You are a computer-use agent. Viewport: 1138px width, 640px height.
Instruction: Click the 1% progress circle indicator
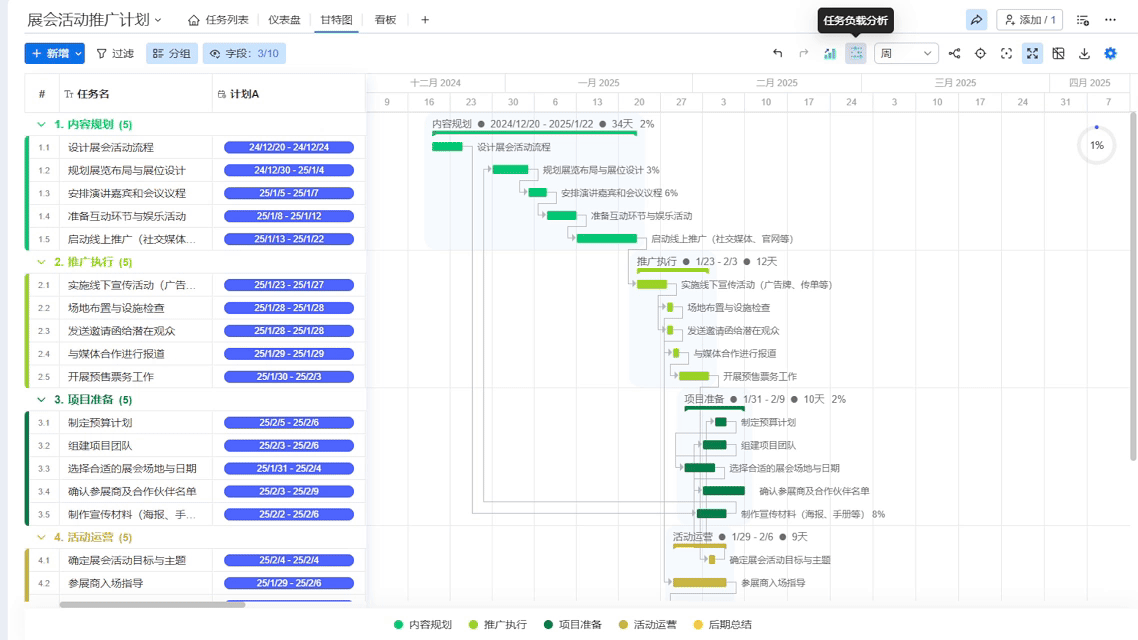pos(1096,144)
